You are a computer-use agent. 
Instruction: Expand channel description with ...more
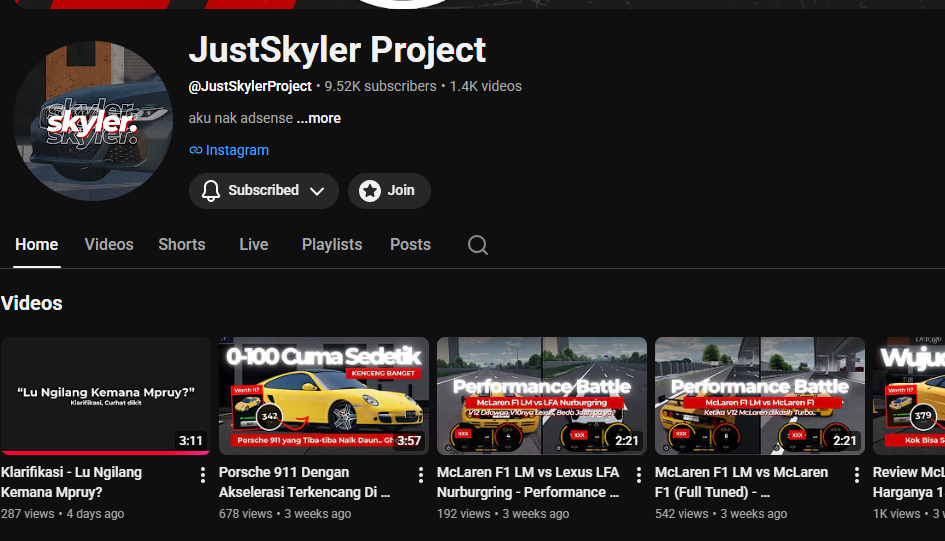(x=318, y=118)
